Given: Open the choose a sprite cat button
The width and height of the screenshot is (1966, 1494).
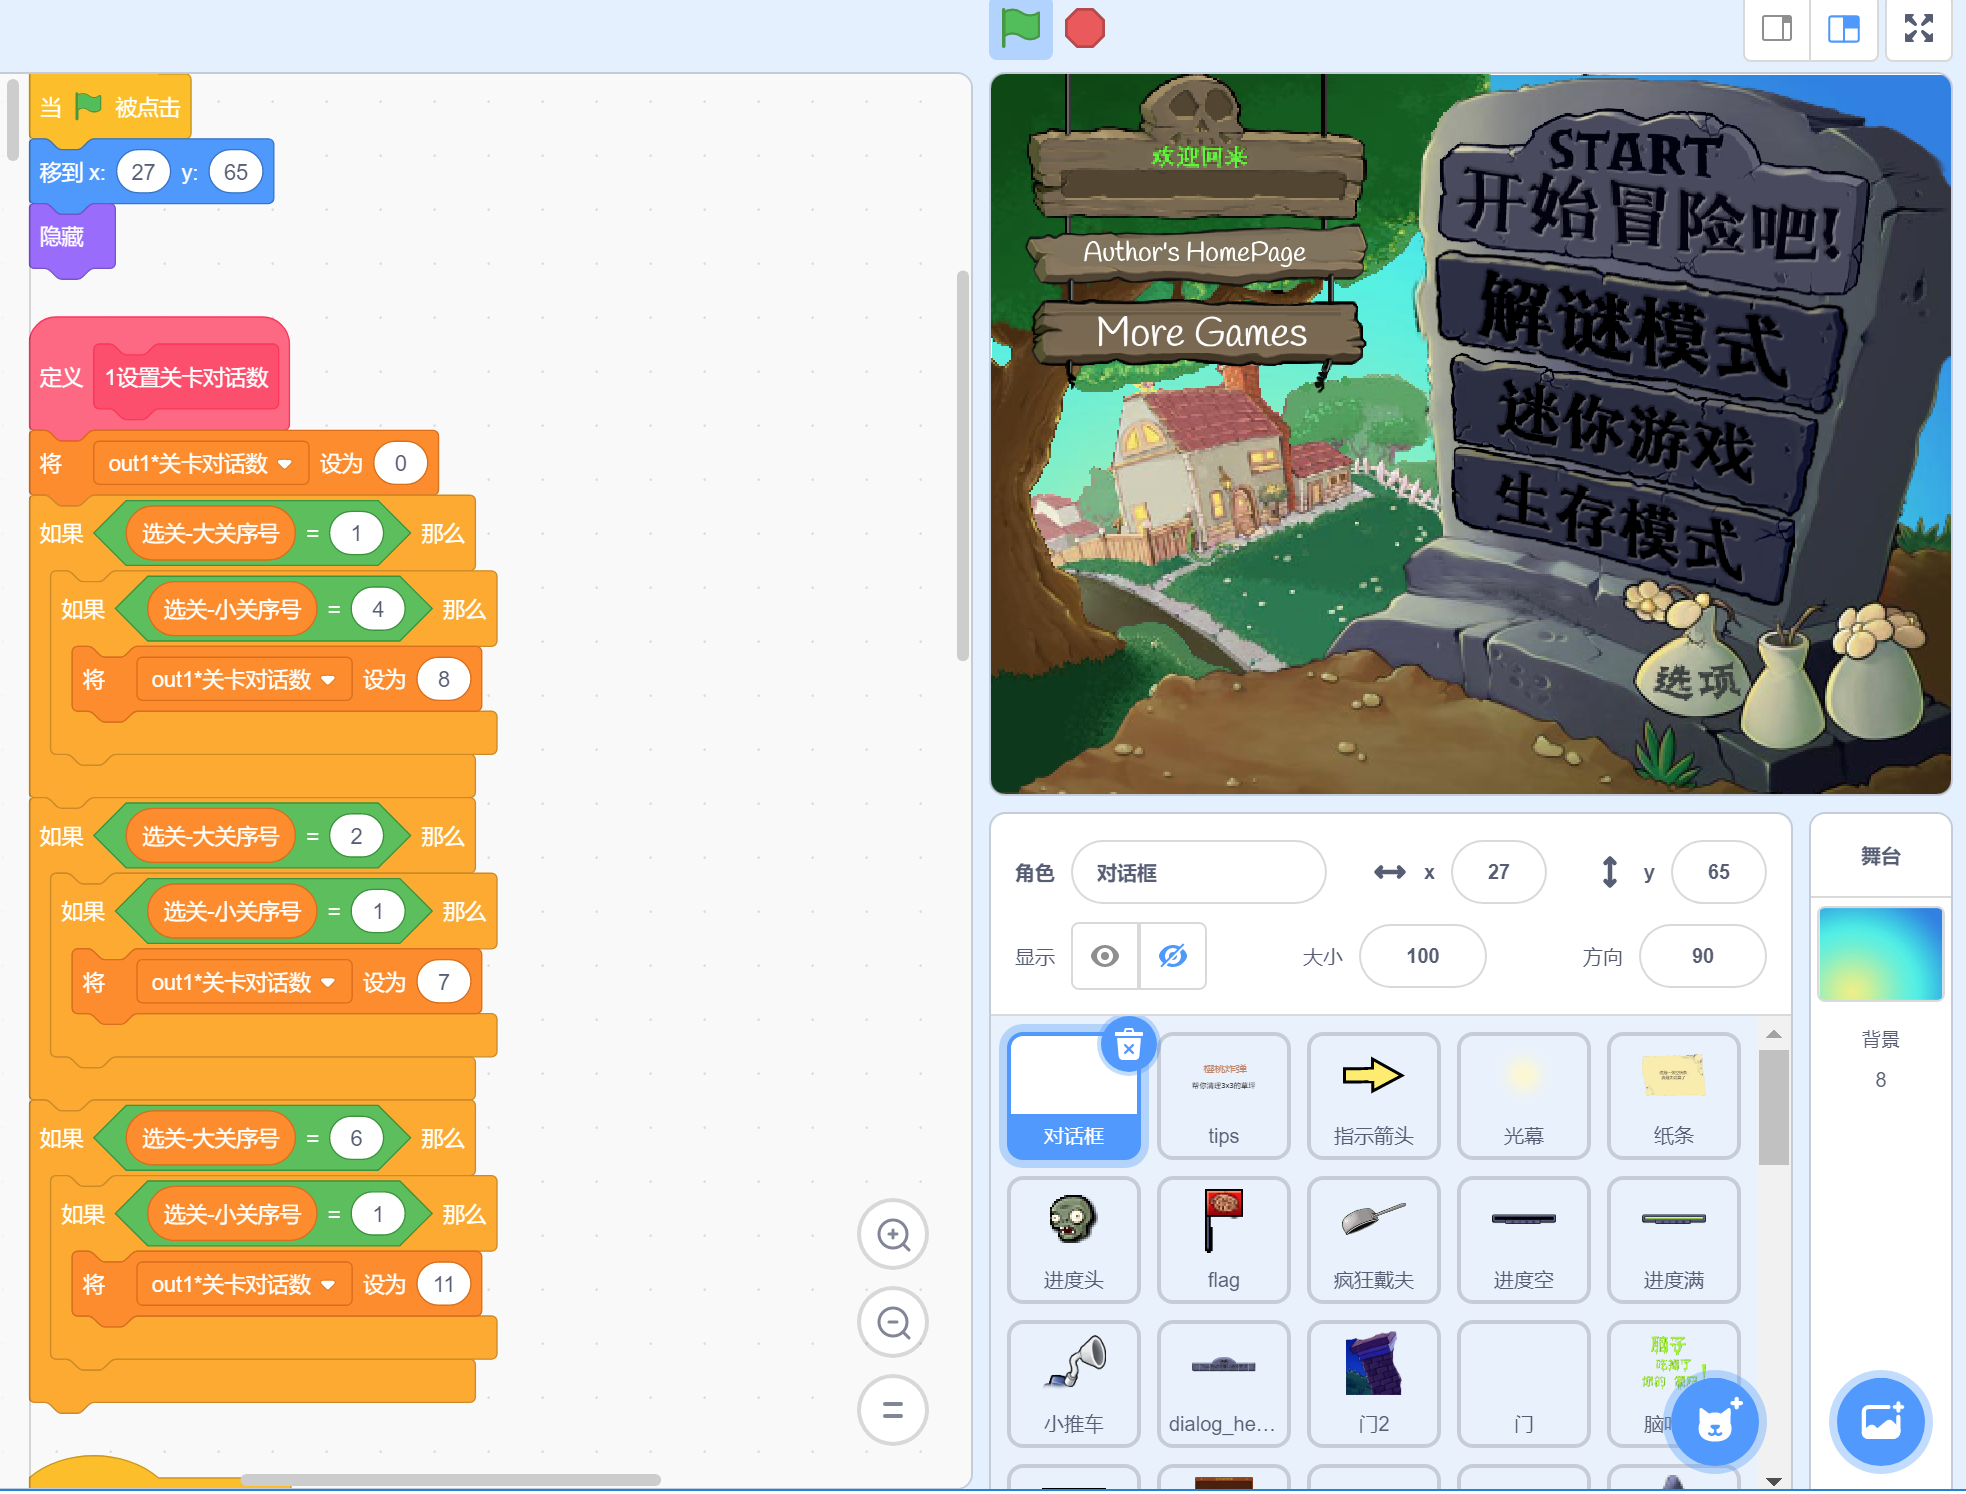Looking at the screenshot, I should tap(1716, 1421).
